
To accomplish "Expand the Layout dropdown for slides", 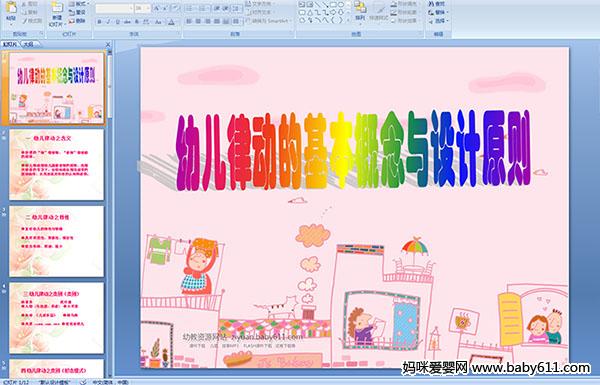I will coord(78,4).
